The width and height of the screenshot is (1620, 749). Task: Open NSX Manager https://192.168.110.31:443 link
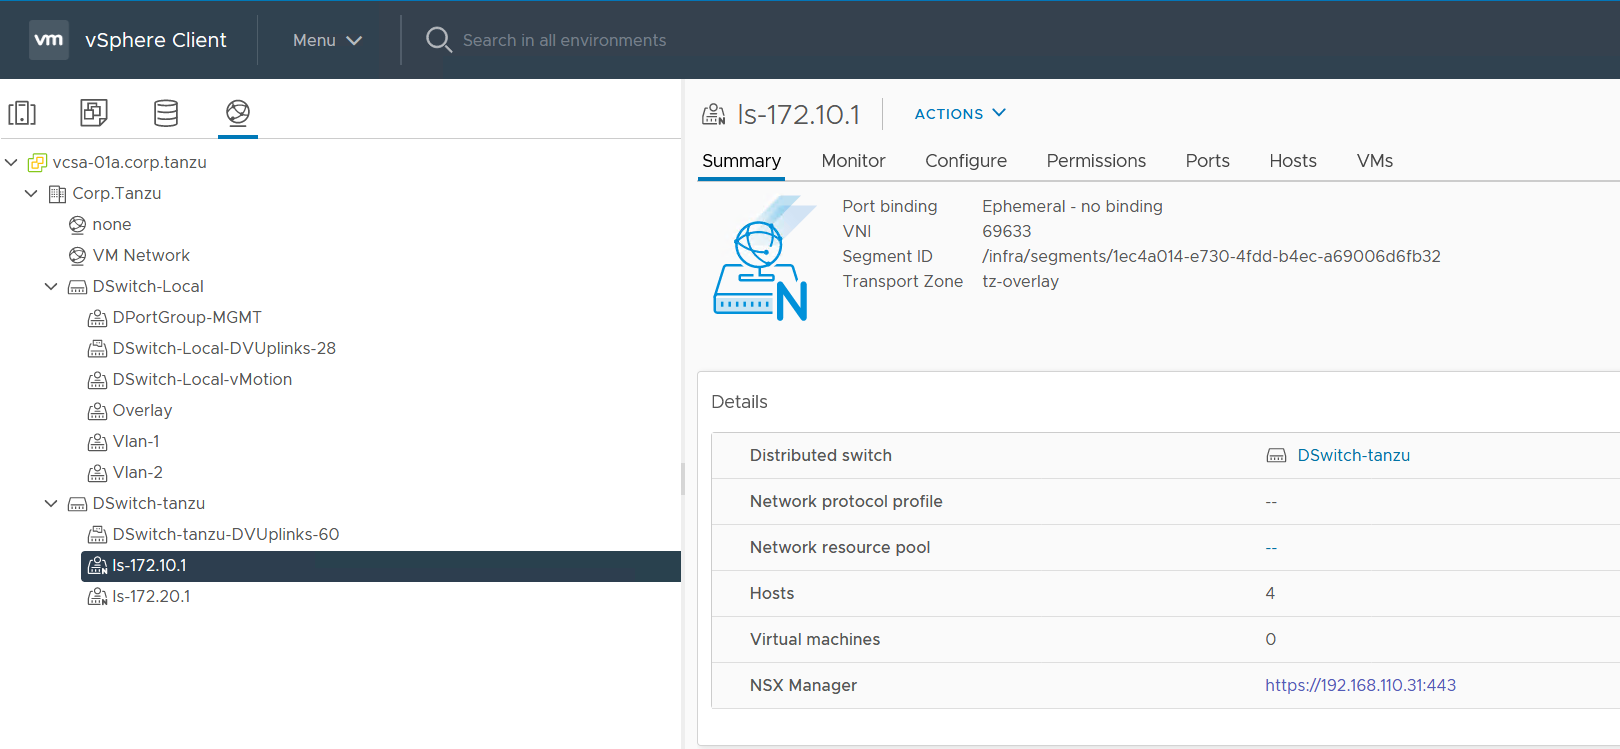(x=1360, y=685)
